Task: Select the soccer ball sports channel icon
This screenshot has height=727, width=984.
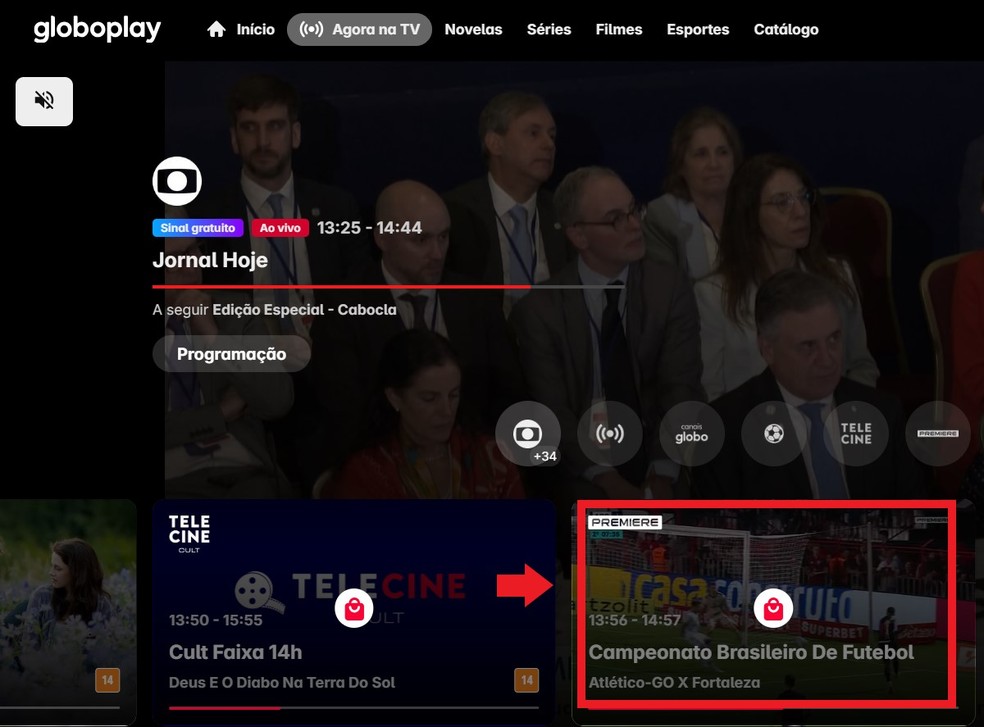Action: pos(773,433)
